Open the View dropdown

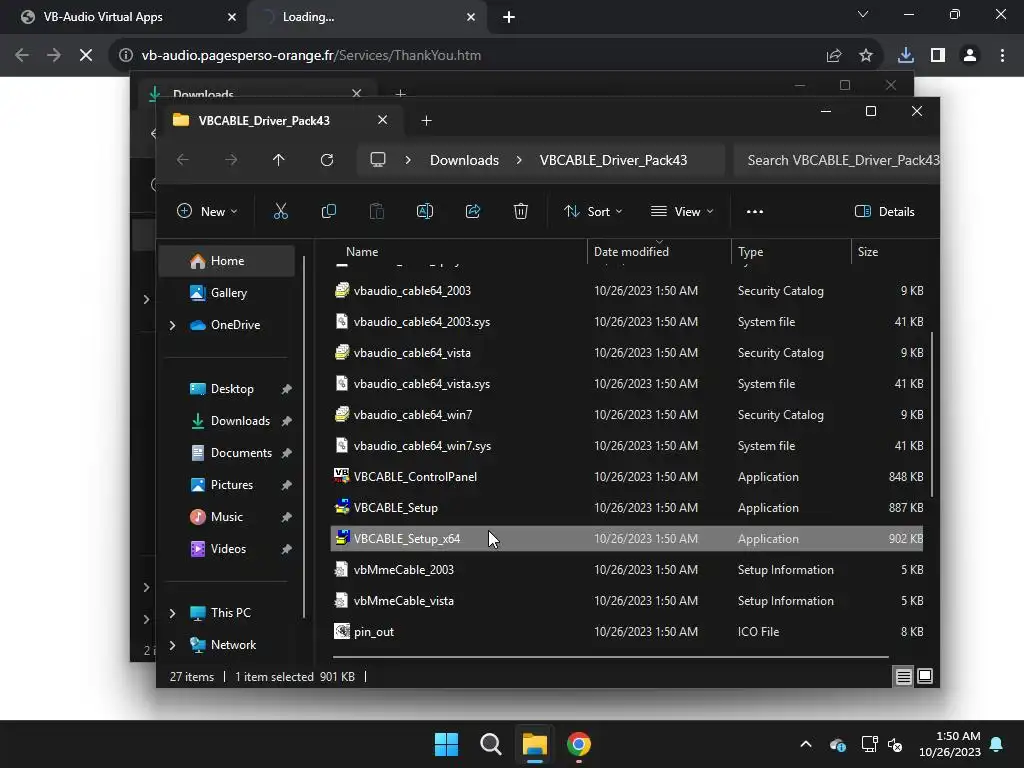coord(682,211)
